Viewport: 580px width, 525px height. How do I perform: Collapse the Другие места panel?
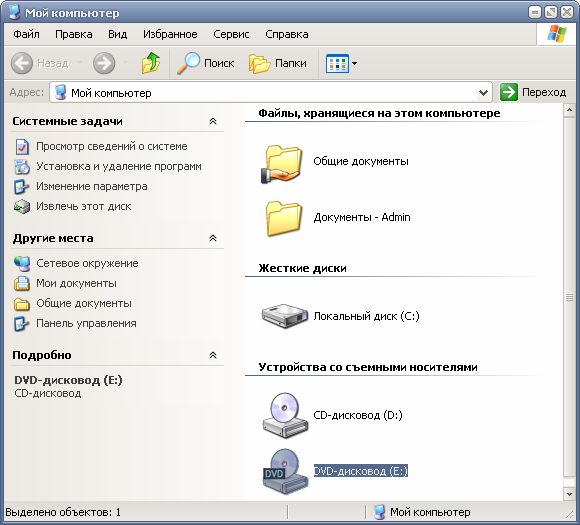coord(213,238)
